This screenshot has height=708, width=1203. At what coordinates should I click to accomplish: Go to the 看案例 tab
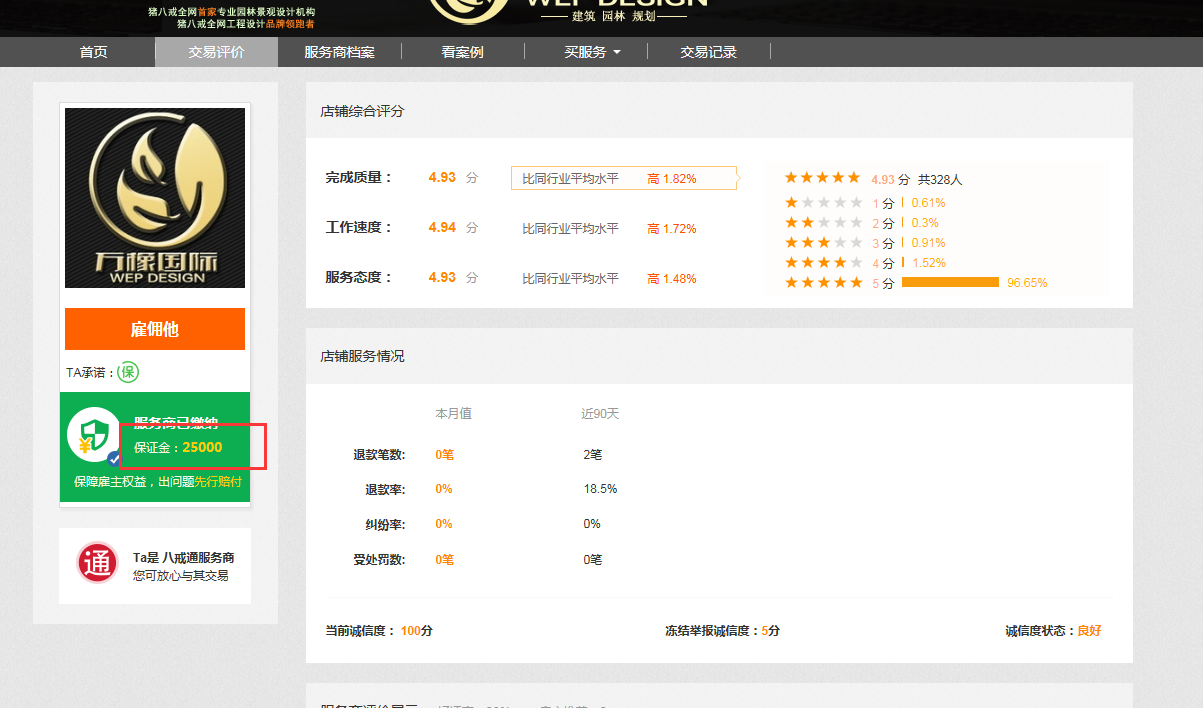click(x=463, y=52)
